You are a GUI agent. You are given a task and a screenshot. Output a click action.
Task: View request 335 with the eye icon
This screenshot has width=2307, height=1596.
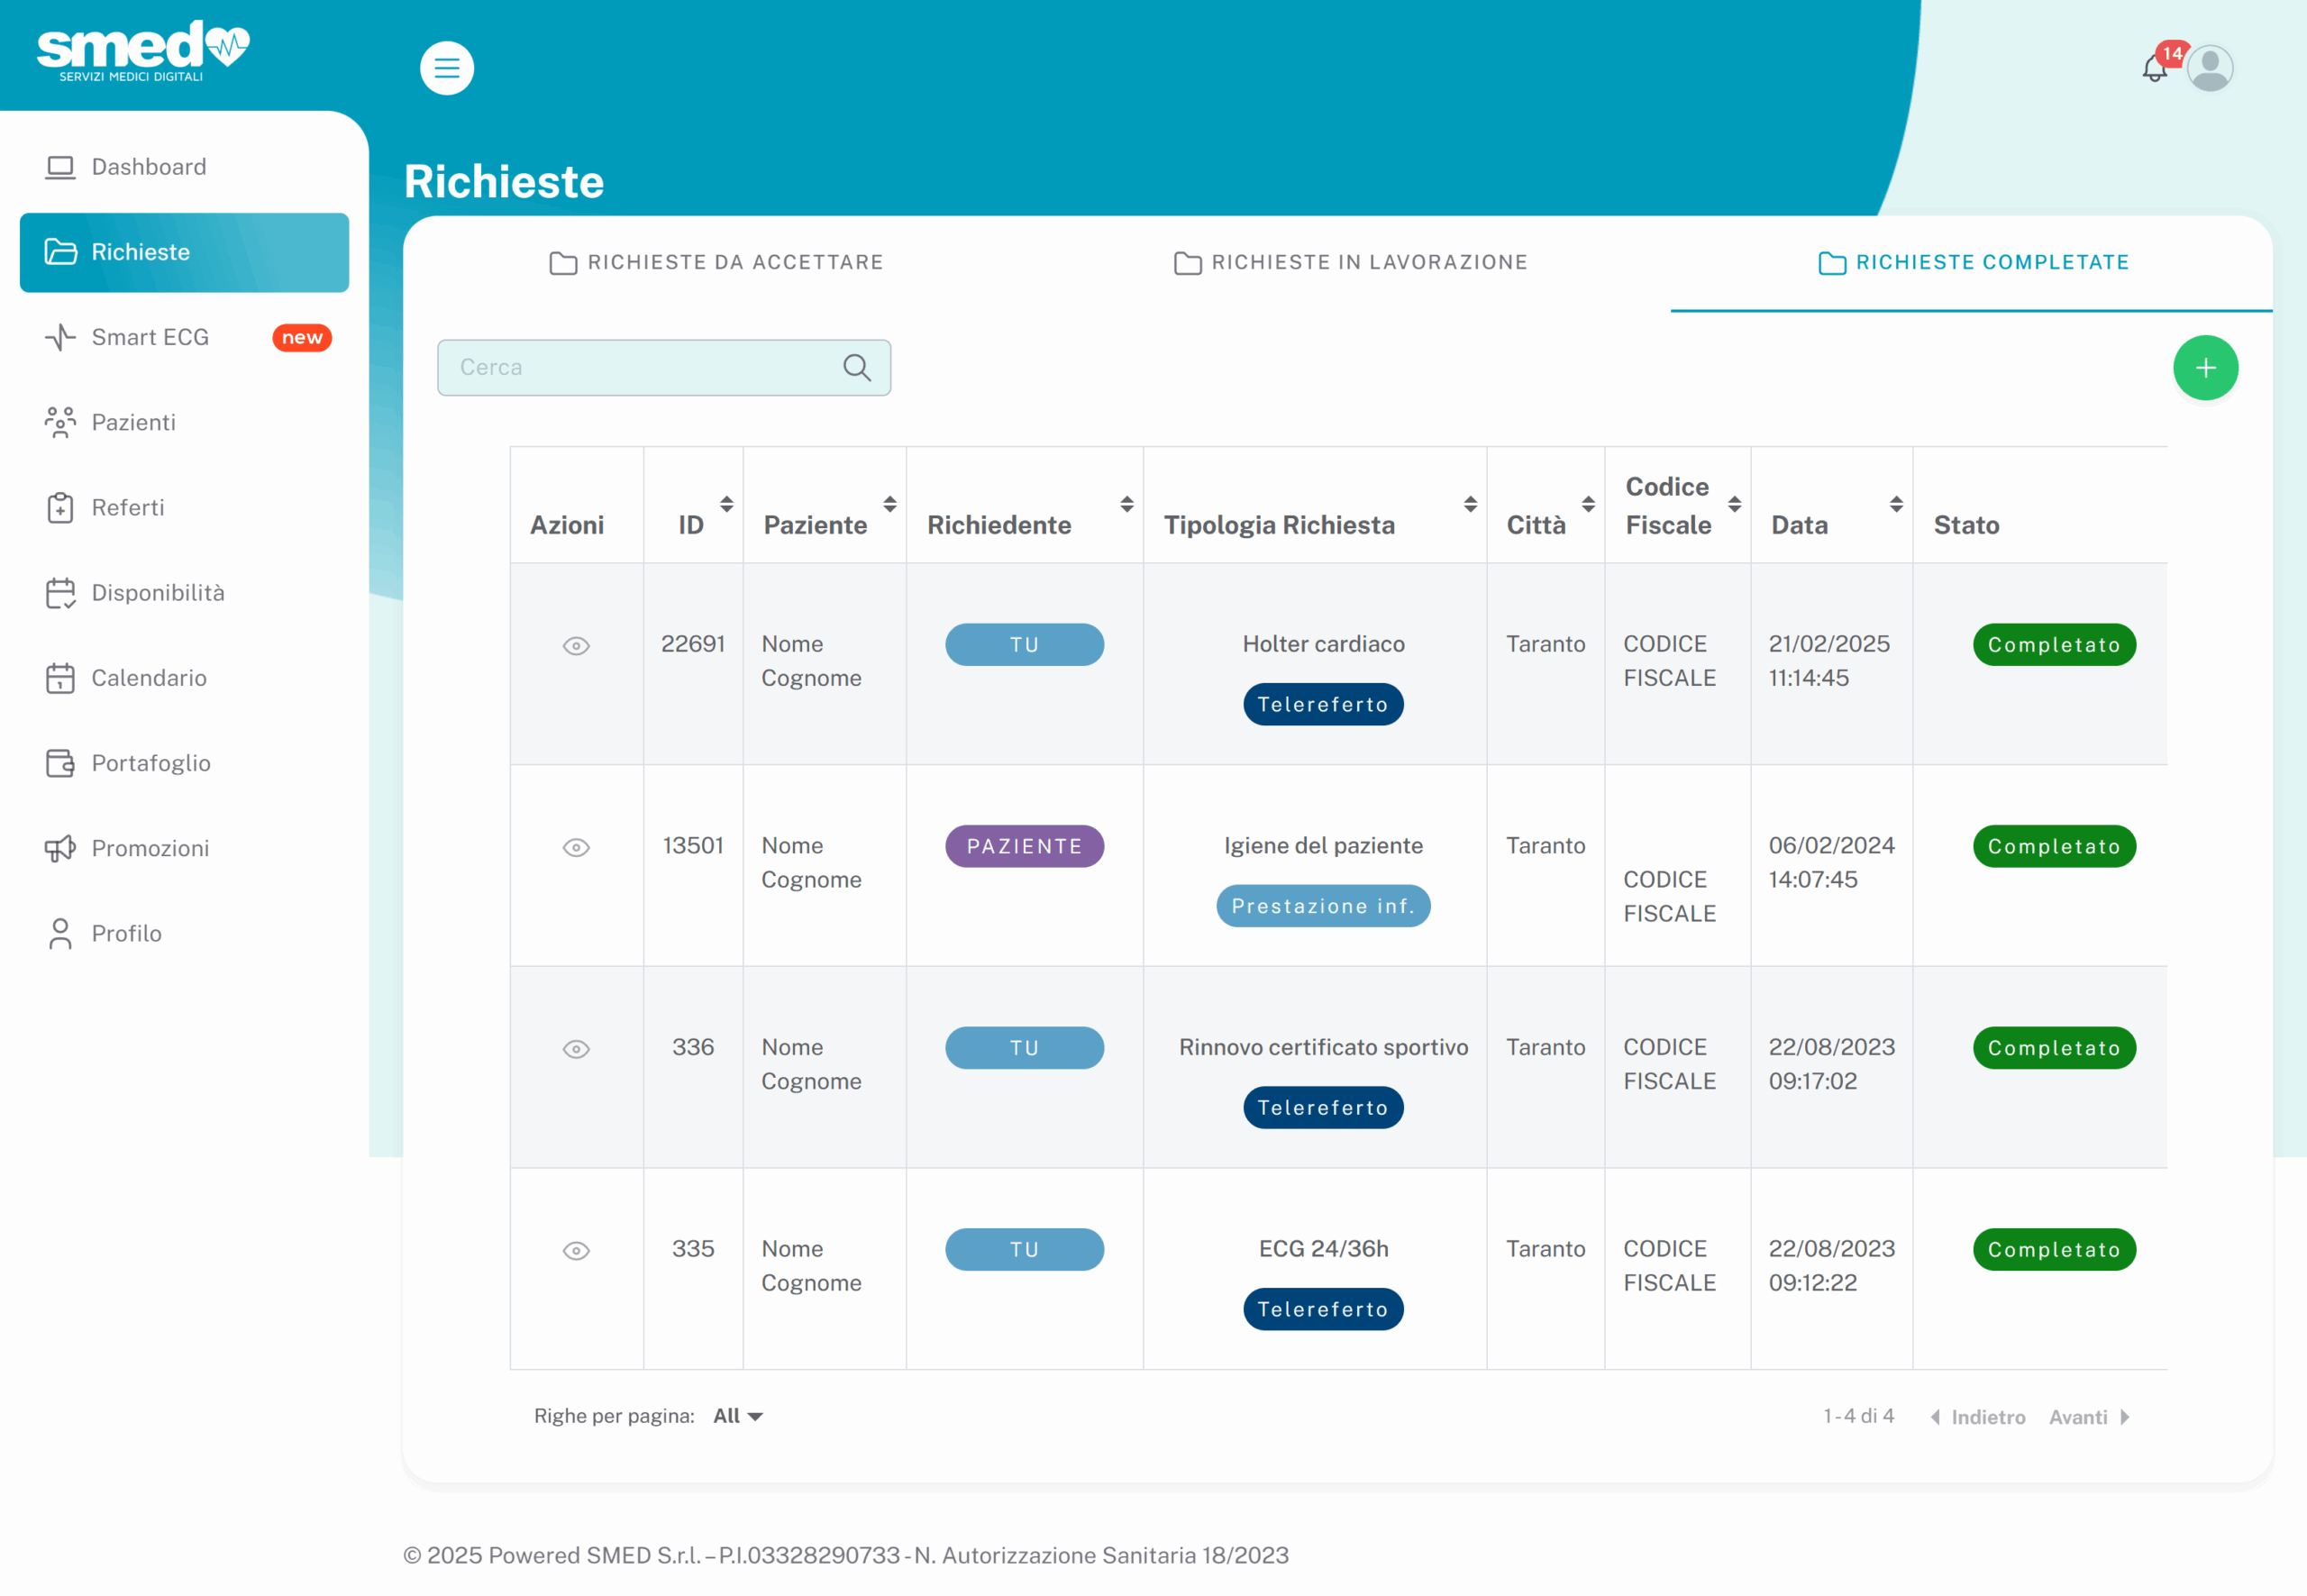coord(576,1251)
